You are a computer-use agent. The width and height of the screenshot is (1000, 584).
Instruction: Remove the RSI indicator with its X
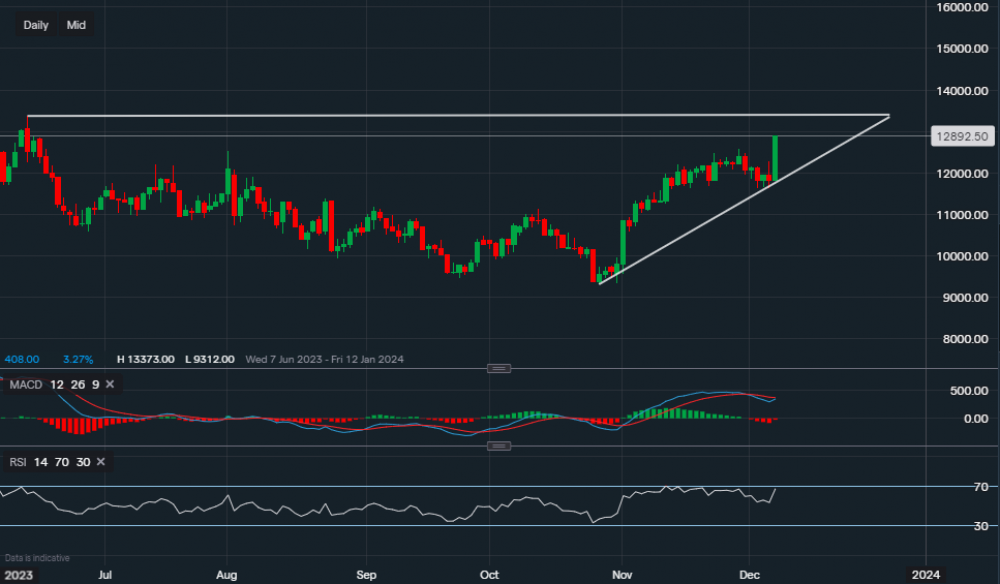(x=104, y=462)
